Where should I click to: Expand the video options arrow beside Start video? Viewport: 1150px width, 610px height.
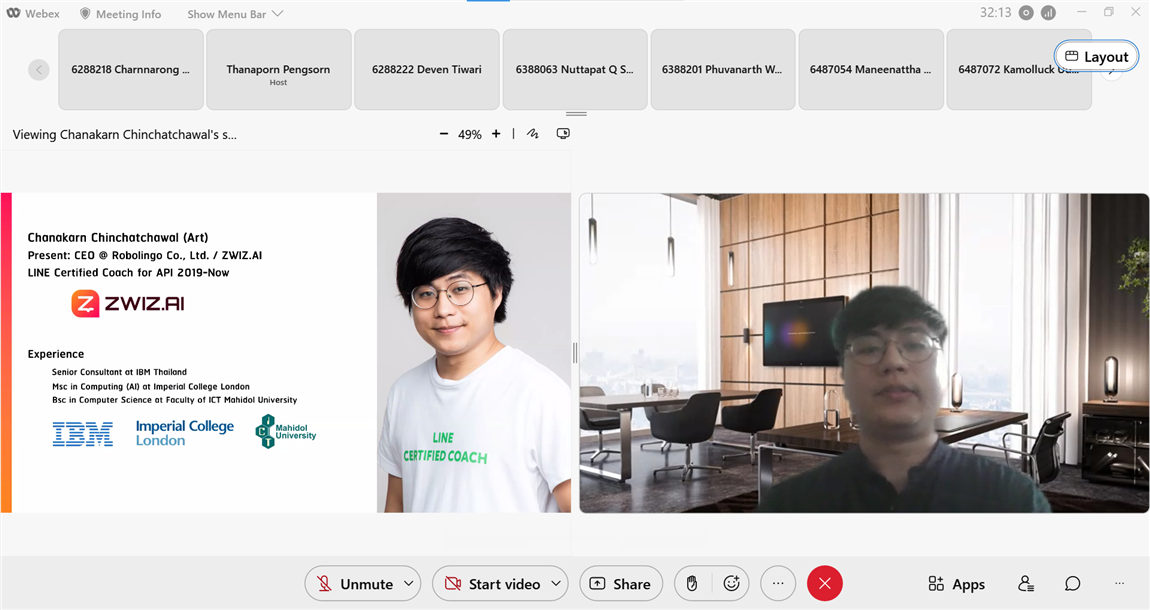click(555, 584)
